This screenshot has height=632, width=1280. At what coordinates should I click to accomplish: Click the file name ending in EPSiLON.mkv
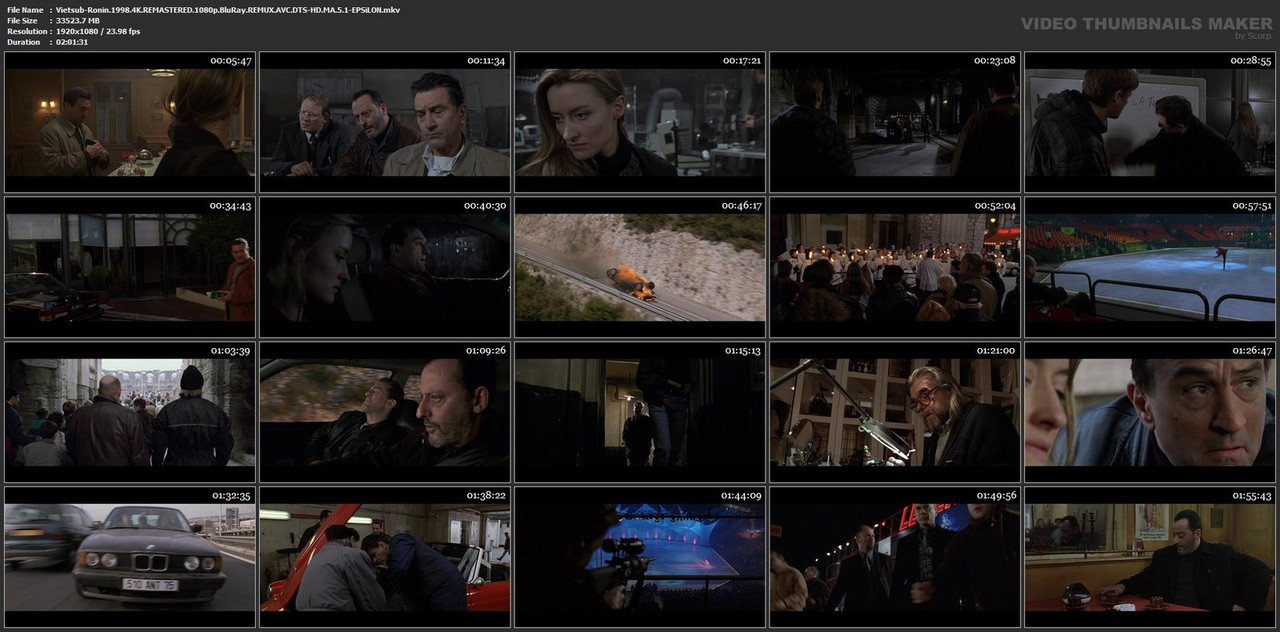pos(228,9)
